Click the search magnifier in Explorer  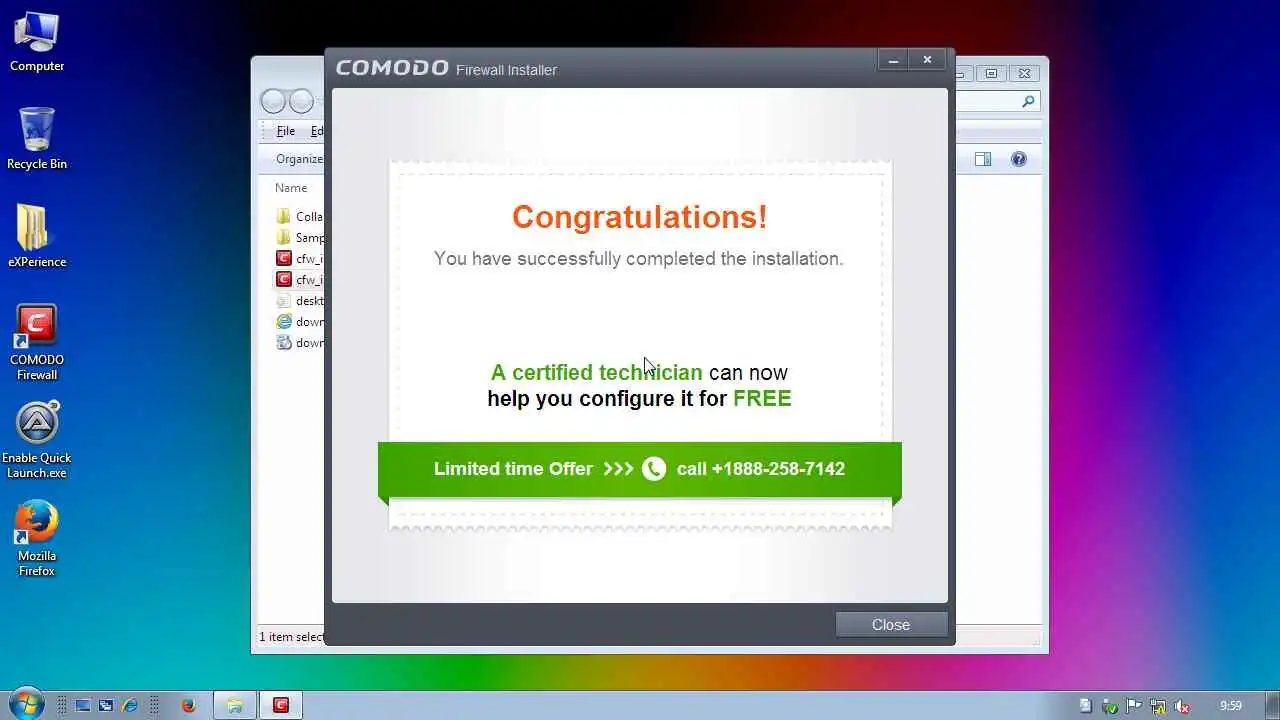(x=1027, y=101)
